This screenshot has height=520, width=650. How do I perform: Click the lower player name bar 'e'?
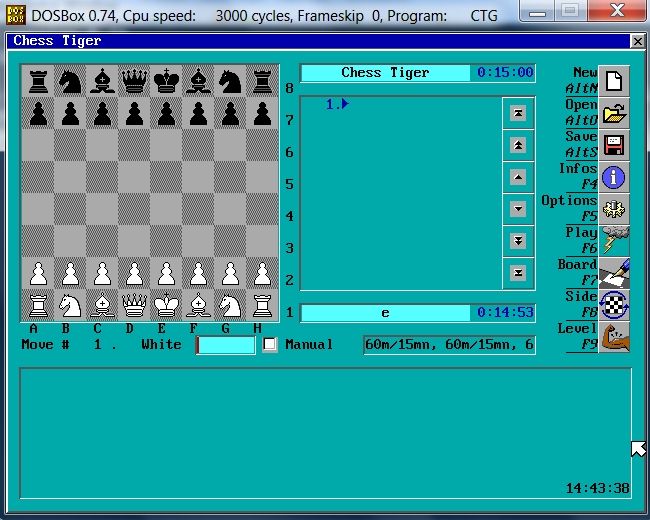385,313
